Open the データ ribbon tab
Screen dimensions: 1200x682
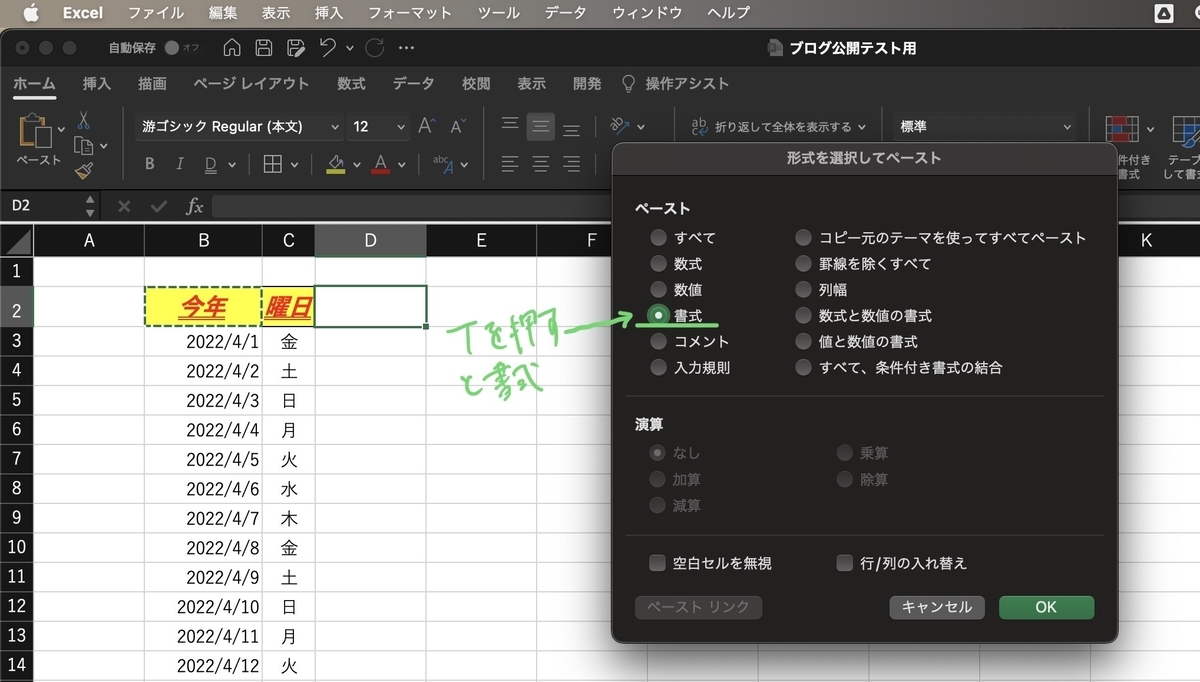413,84
